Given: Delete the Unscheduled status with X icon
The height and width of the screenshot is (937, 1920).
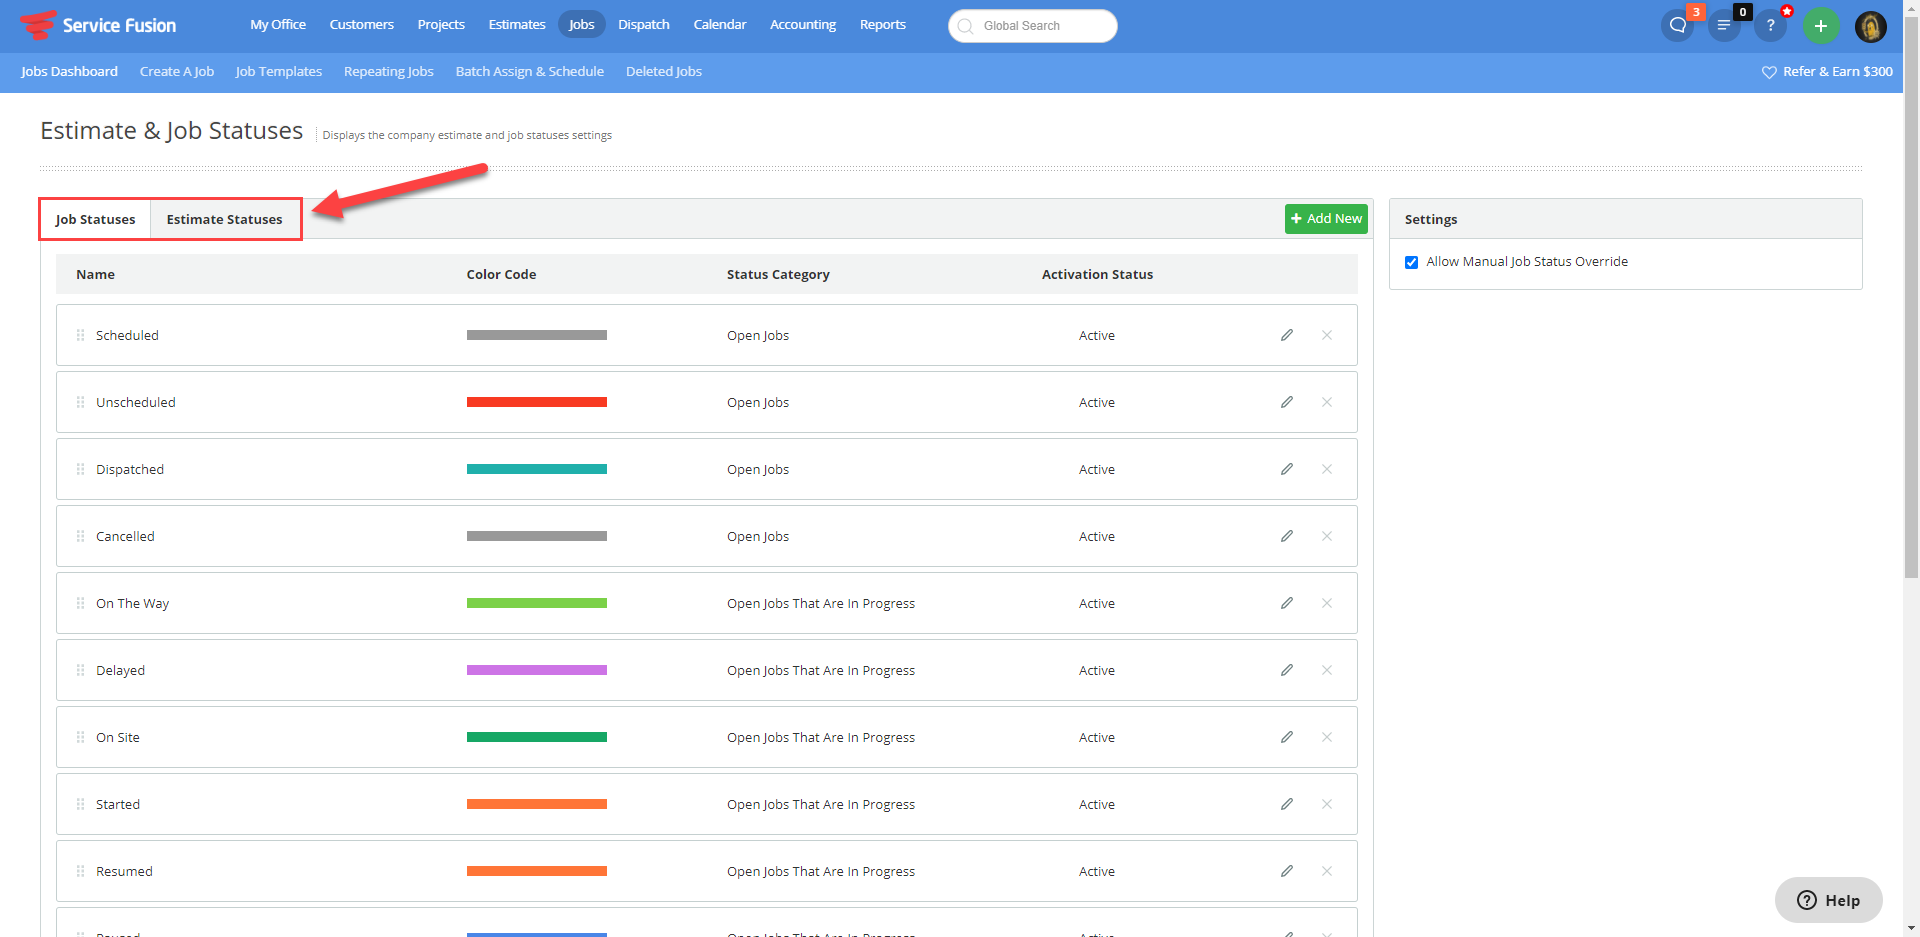Looking at the screenshot, I should coord(1327,402).
